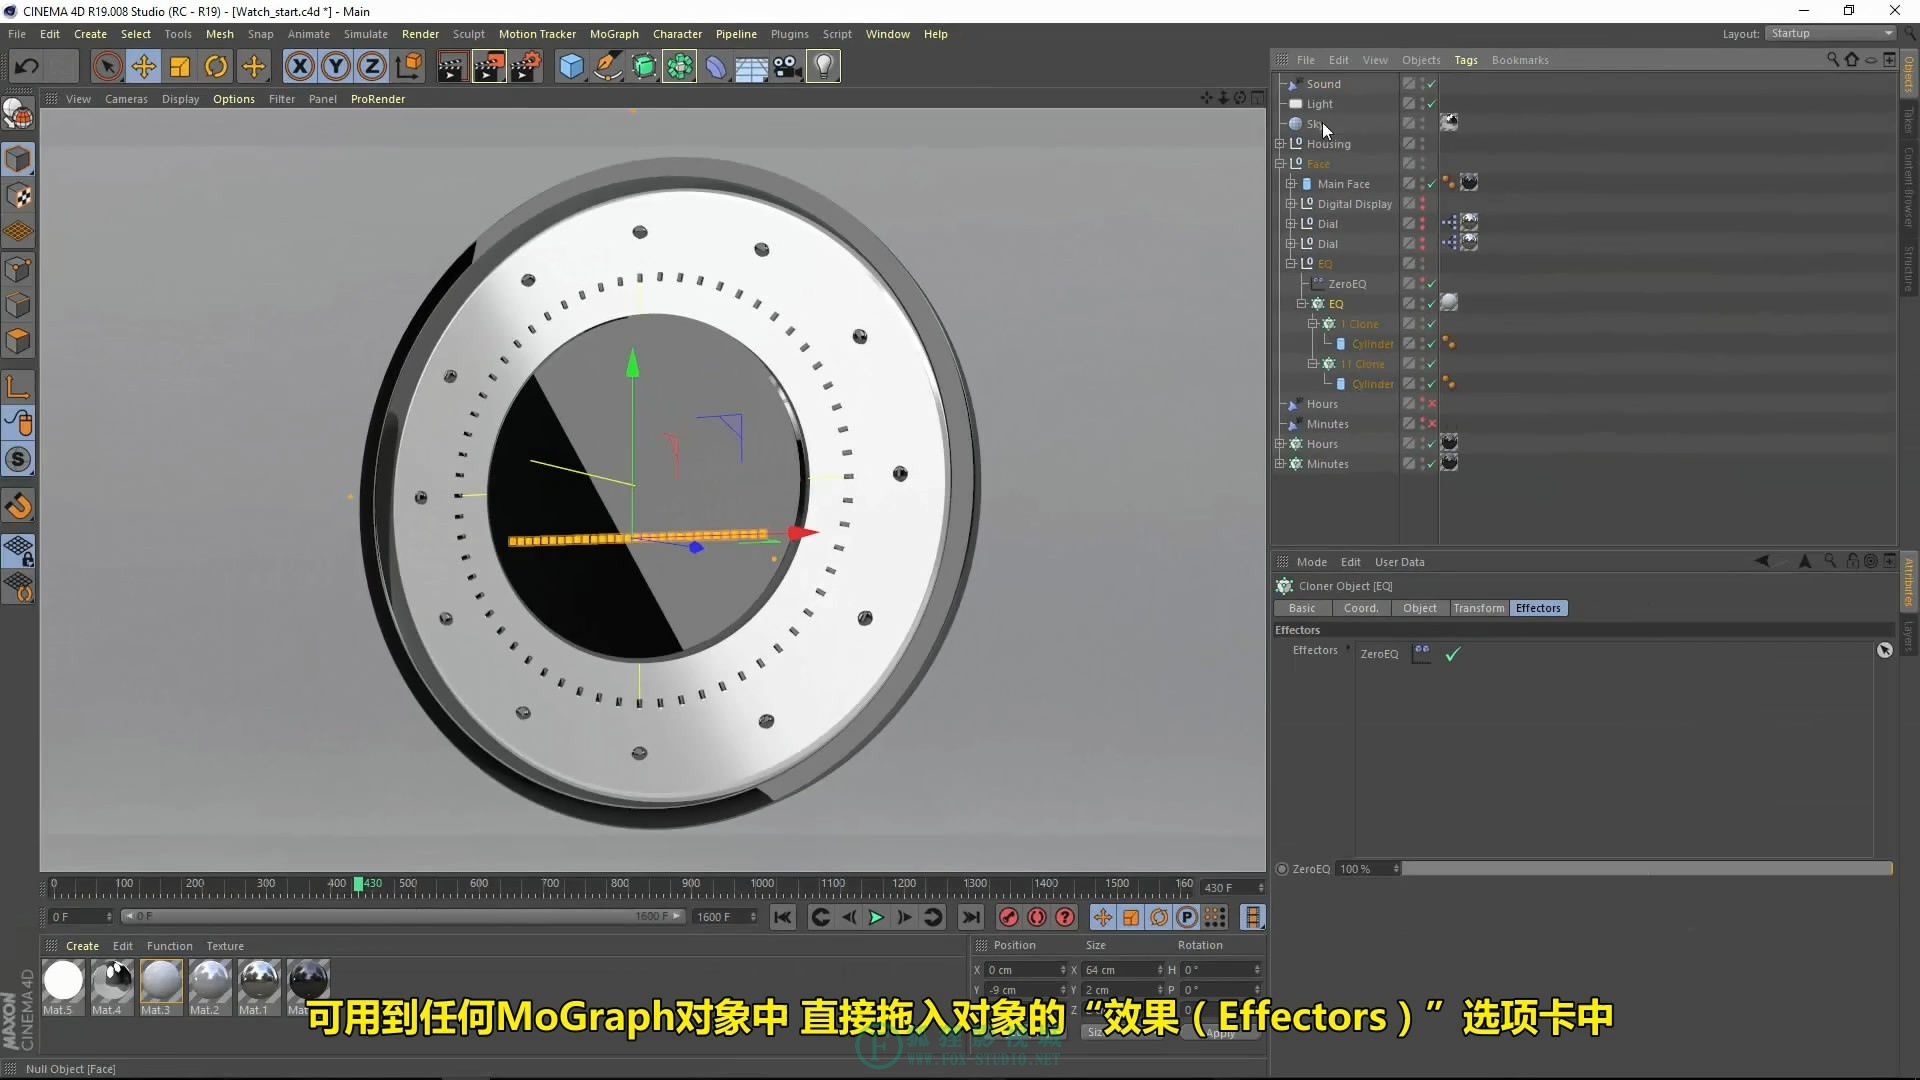
Task: Play the animation forward
Action: click(876, 917)
